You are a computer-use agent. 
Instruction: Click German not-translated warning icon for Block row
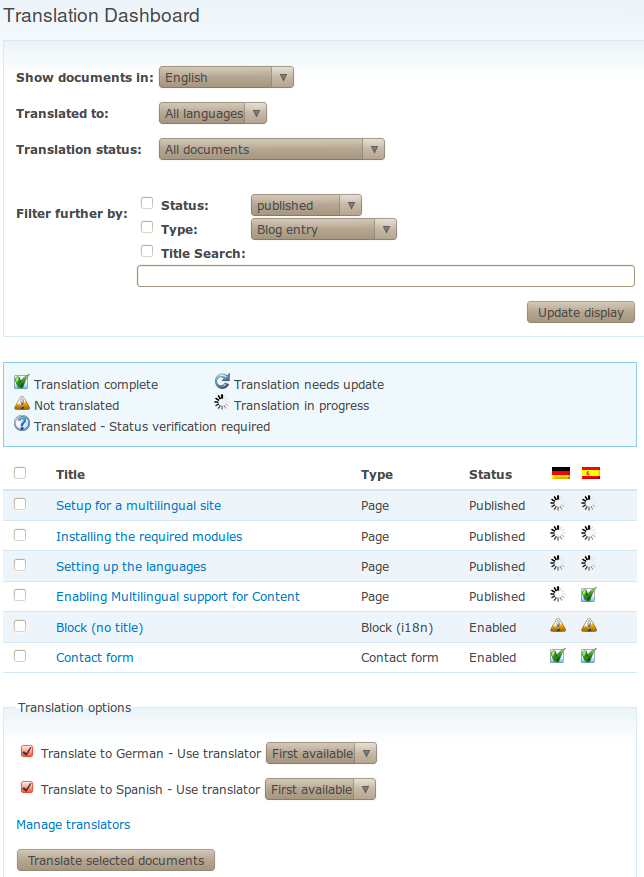[558, 625]
